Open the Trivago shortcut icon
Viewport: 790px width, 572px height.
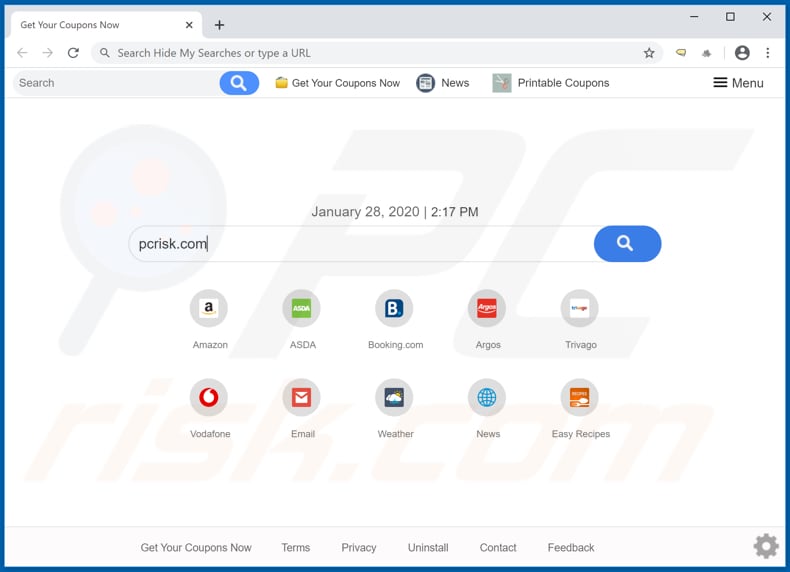click(x=579, y=308)
